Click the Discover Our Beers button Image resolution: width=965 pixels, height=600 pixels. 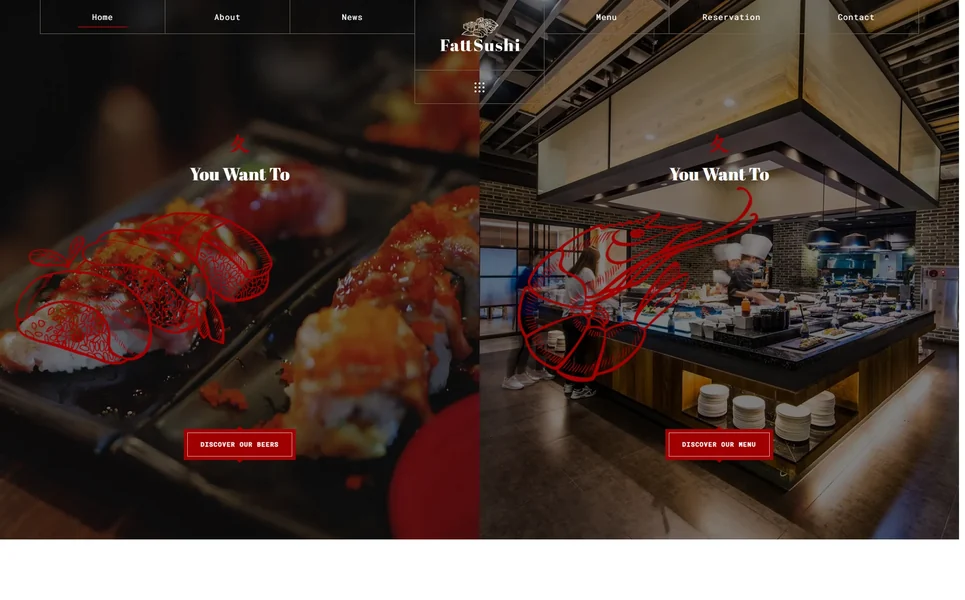(x=239, y=444)
